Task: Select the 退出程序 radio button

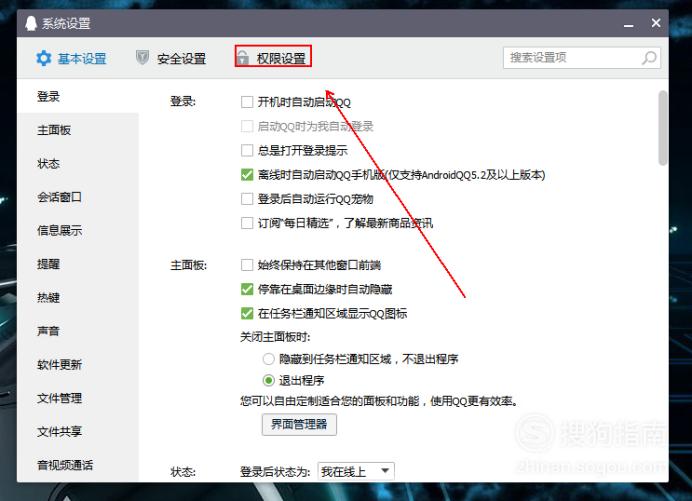Action: tap(268, 380)
